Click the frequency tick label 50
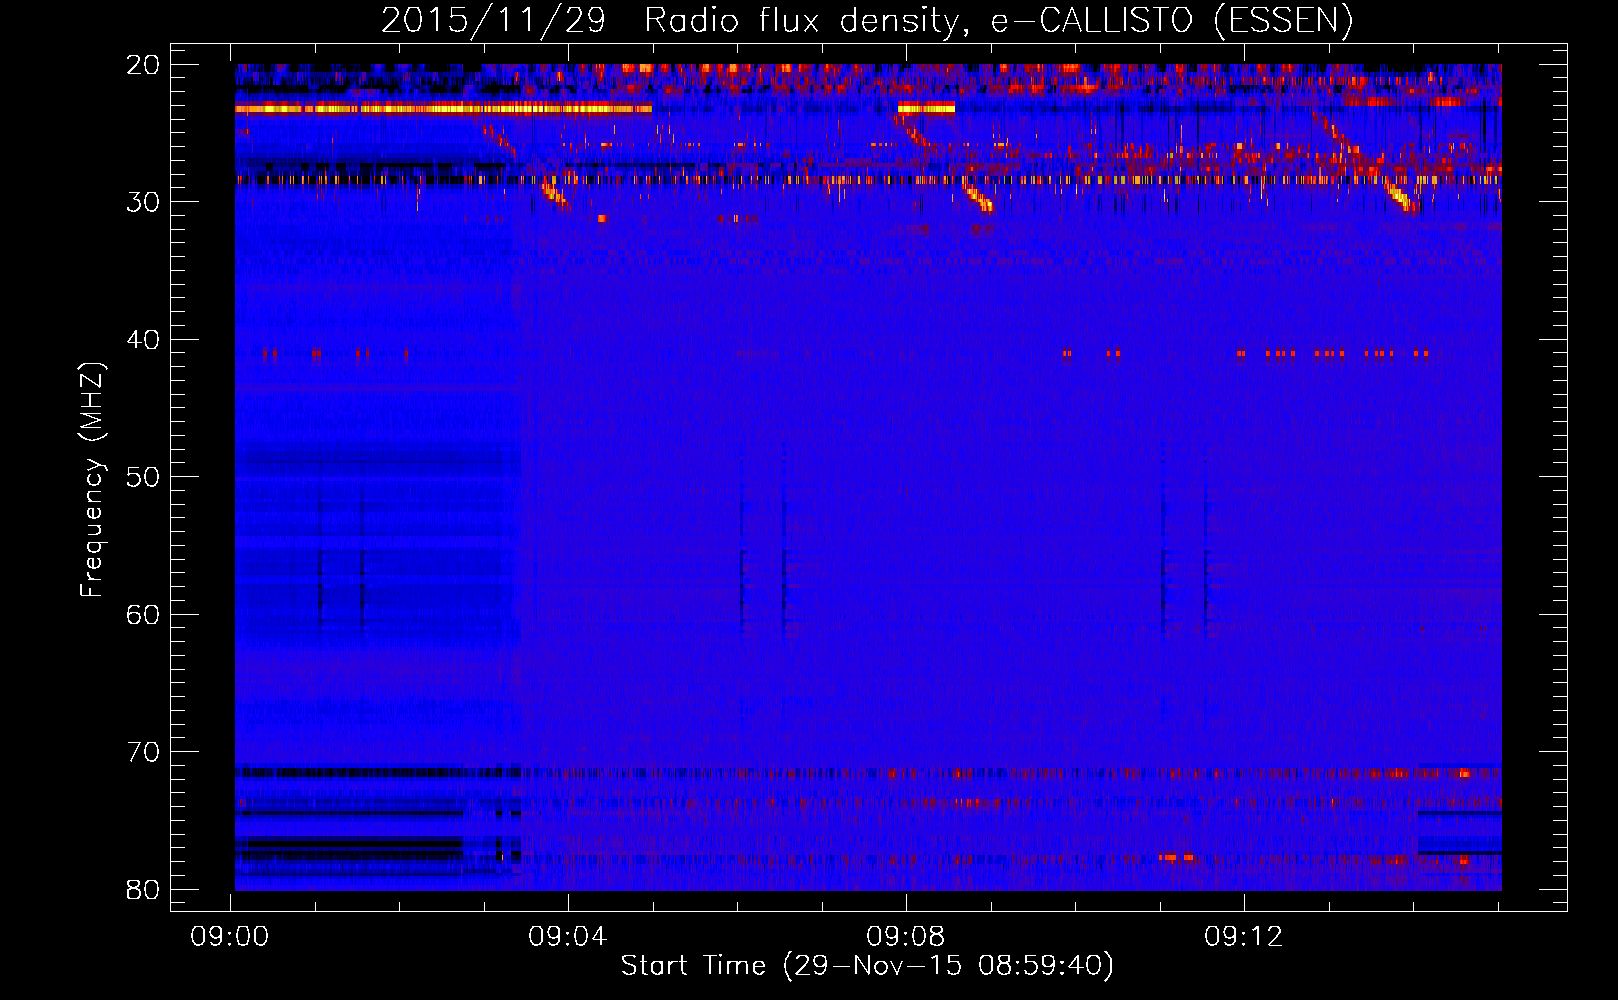Screen dimensions: 1618x1000 144,477
